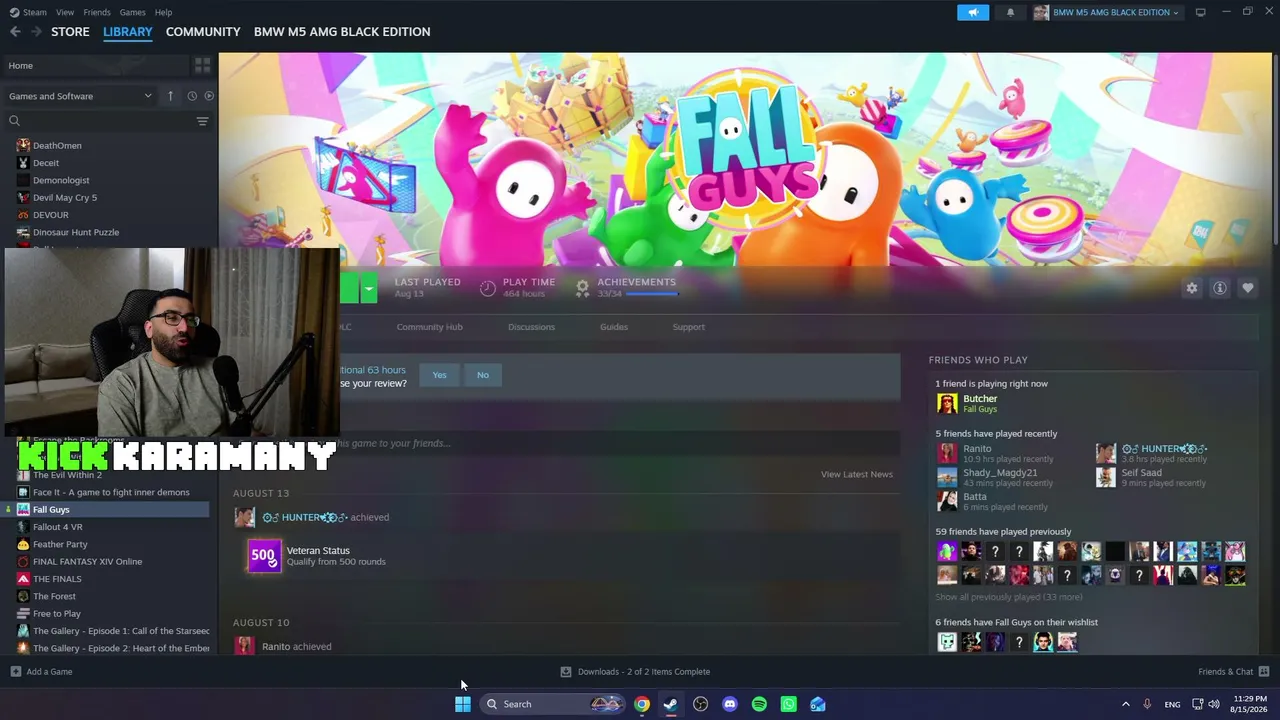Screen dimensions: 1280x720
Task: Click friend name Shady_Magdy21
Action: (1000, 473)
